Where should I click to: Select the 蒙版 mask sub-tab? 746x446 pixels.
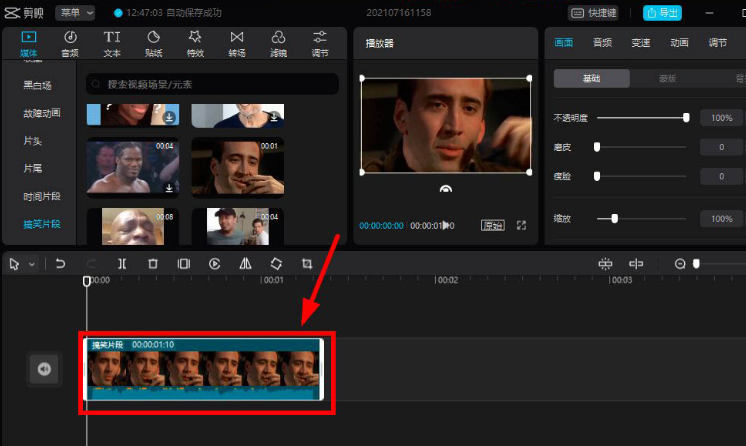point(667,78)
